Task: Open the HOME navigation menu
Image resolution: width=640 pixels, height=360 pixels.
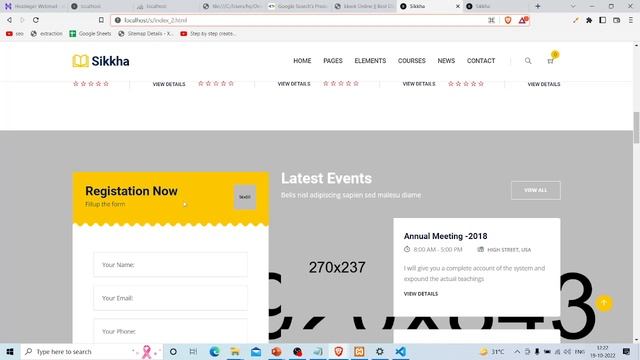Action: (302, 61)
